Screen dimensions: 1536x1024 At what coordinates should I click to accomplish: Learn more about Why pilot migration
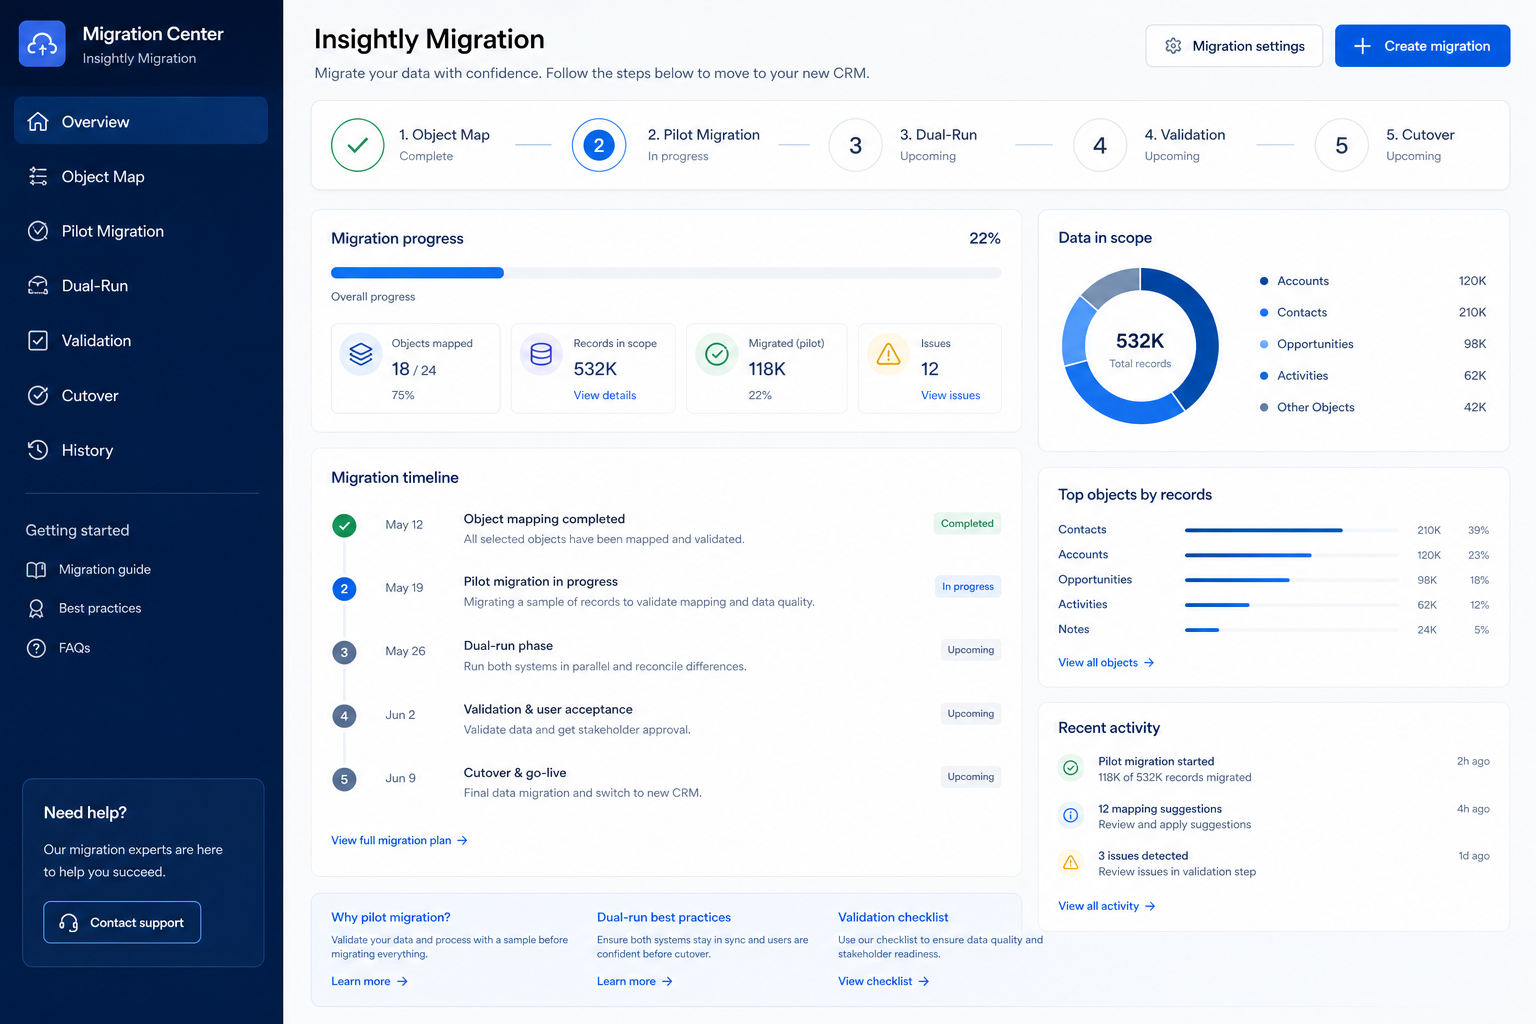click(x=370, y=981)
